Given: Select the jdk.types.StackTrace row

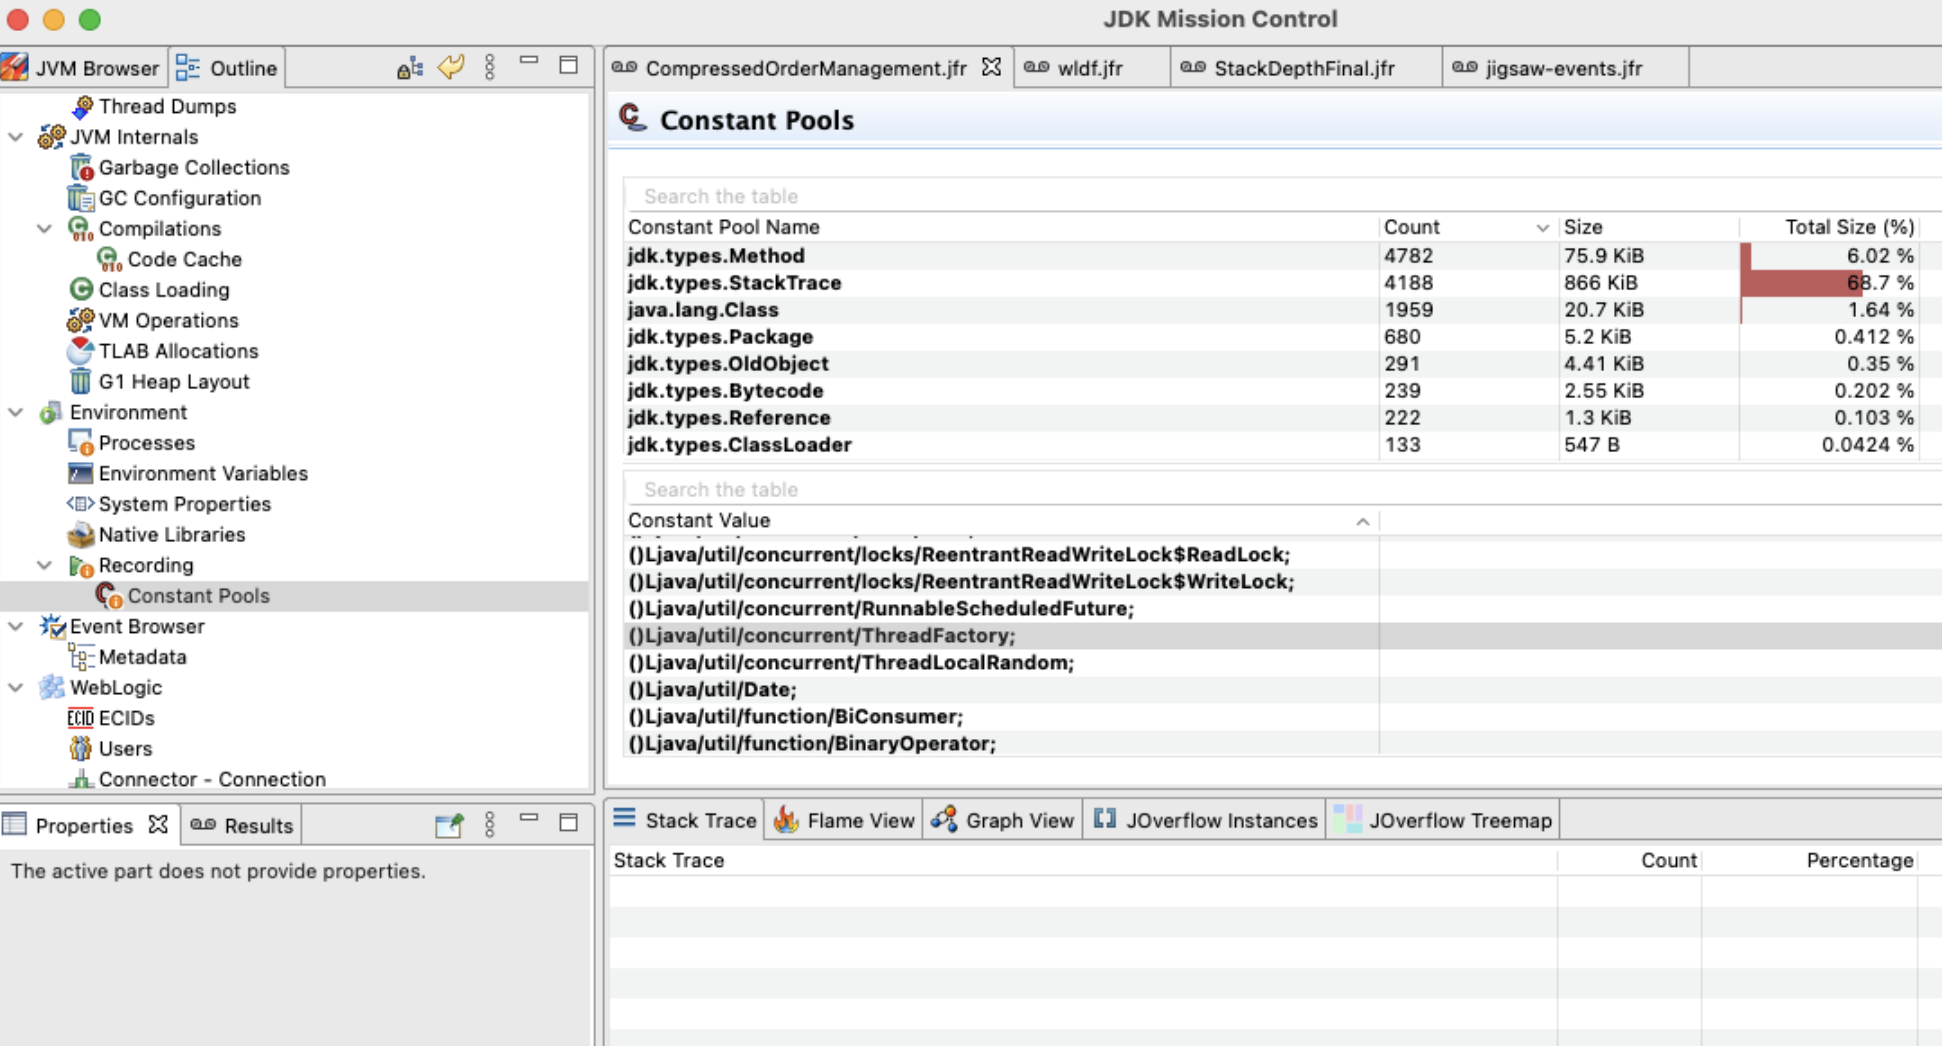Looking at the screenshot, I should coord(735,283).
